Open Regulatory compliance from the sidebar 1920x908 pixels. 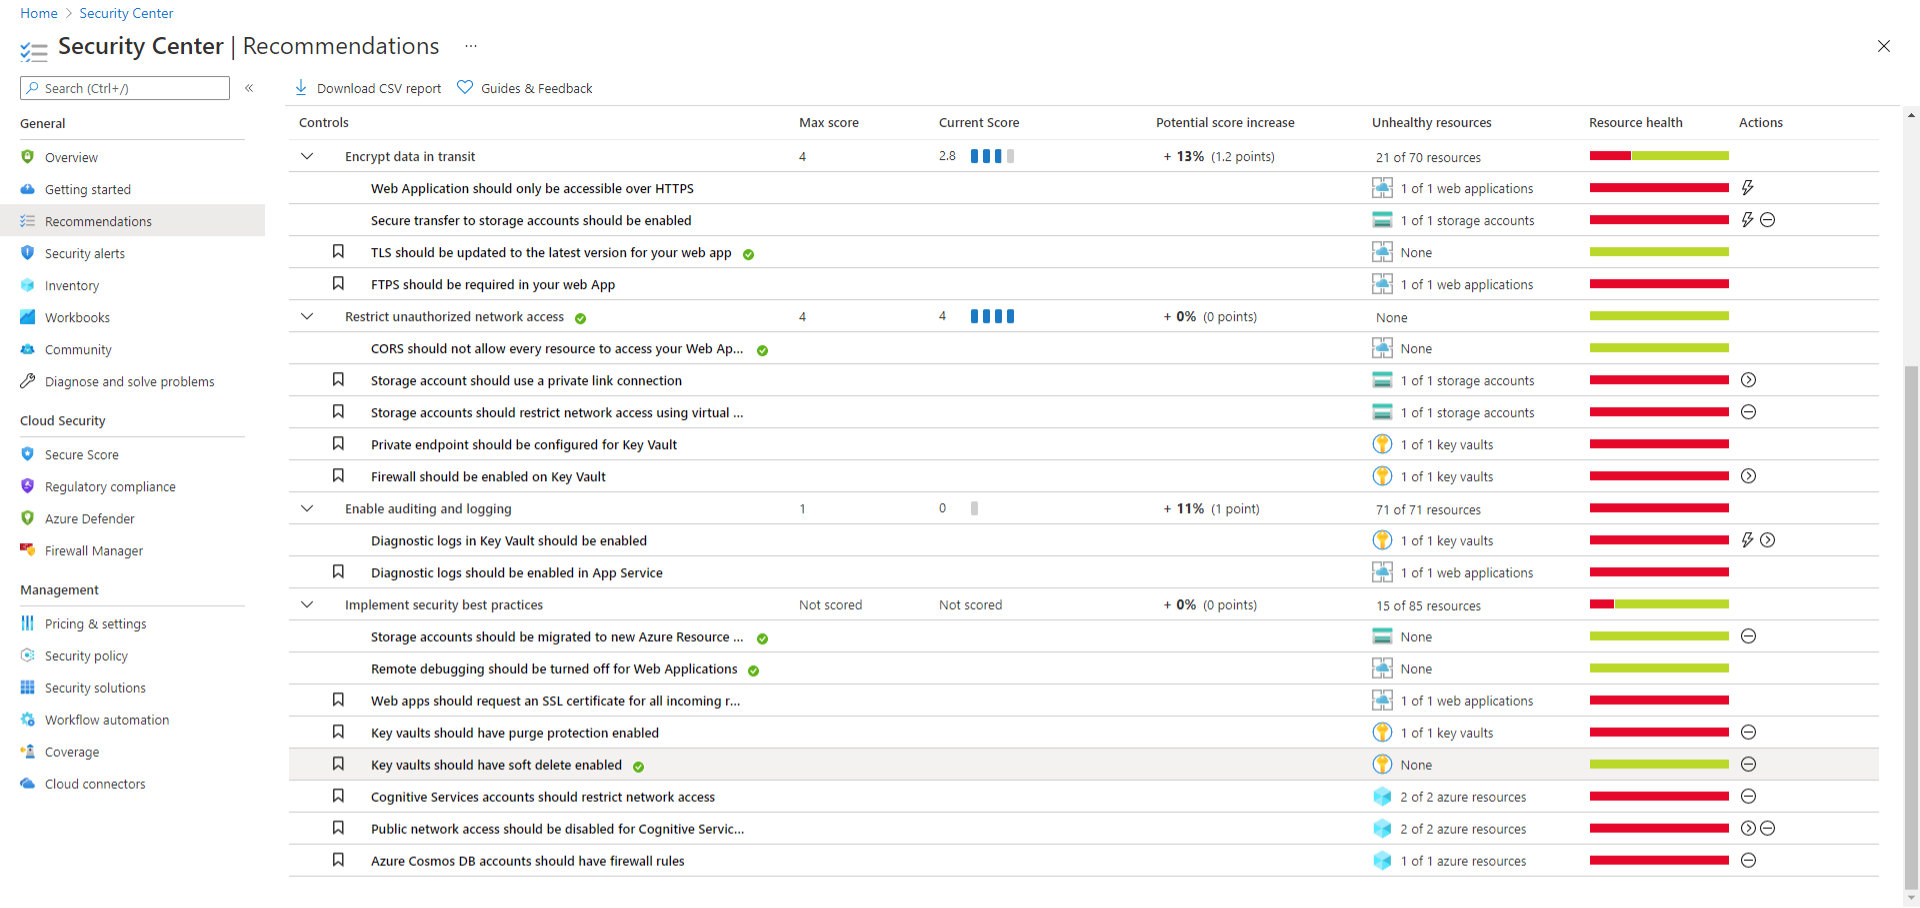tap(110, 486)
